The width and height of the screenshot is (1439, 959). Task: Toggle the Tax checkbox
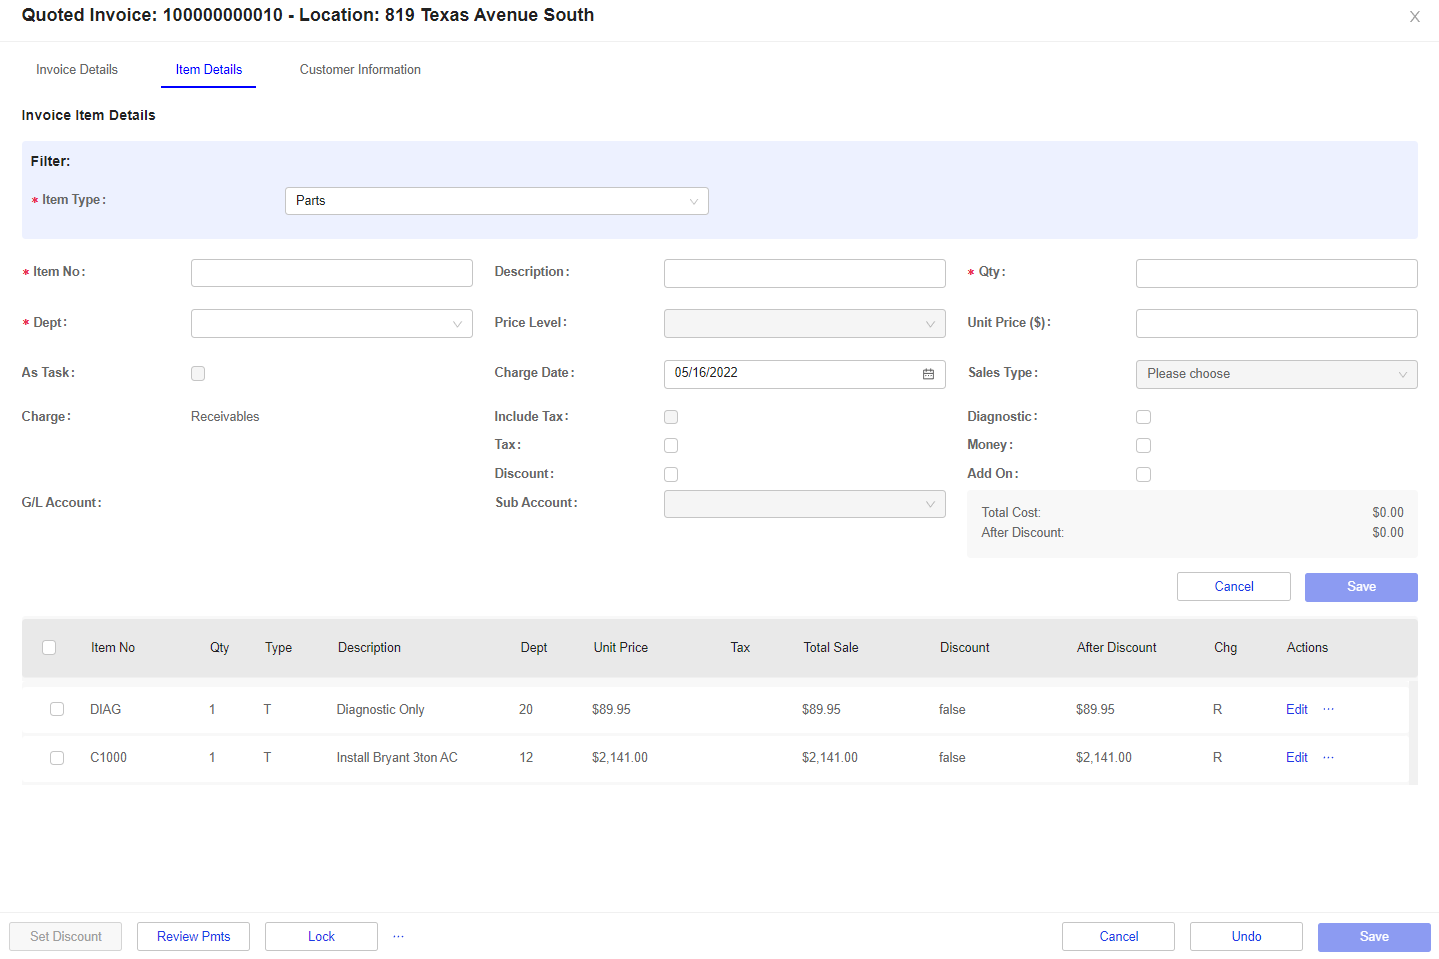pos(671,445)
